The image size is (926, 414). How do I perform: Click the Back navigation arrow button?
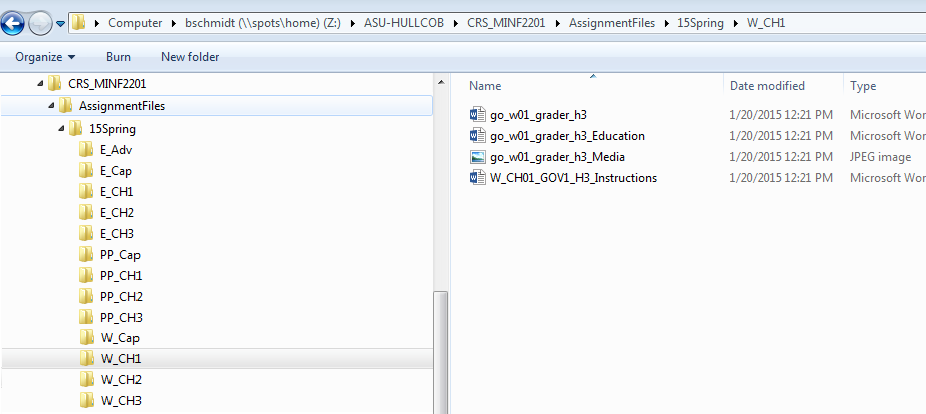[14, 21]
